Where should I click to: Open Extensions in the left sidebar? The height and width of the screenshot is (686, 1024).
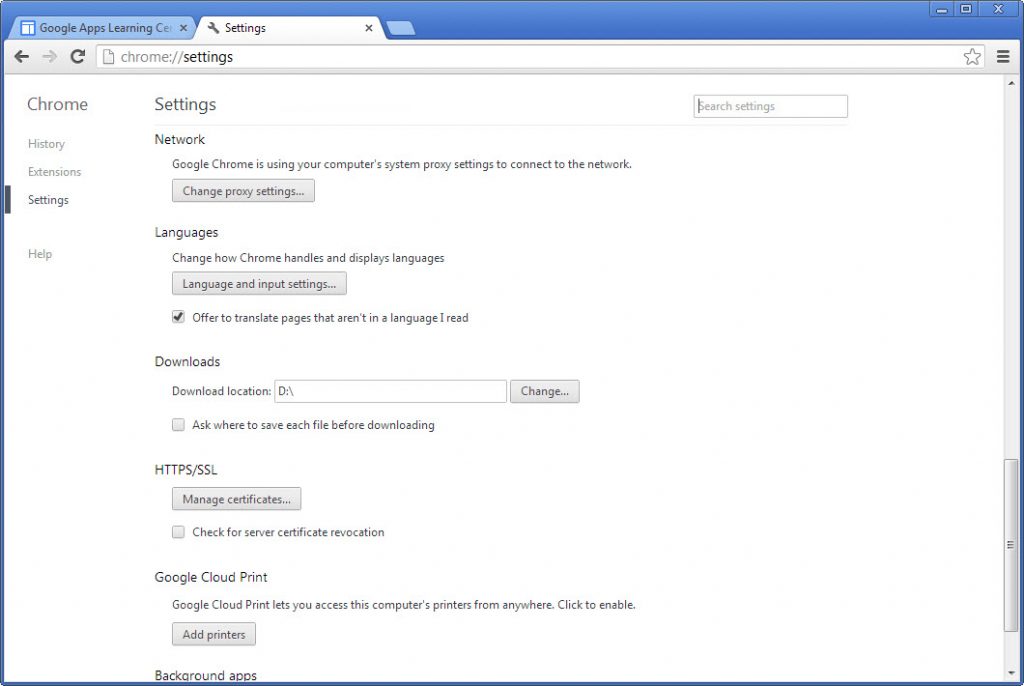click(x=55, y=172)
